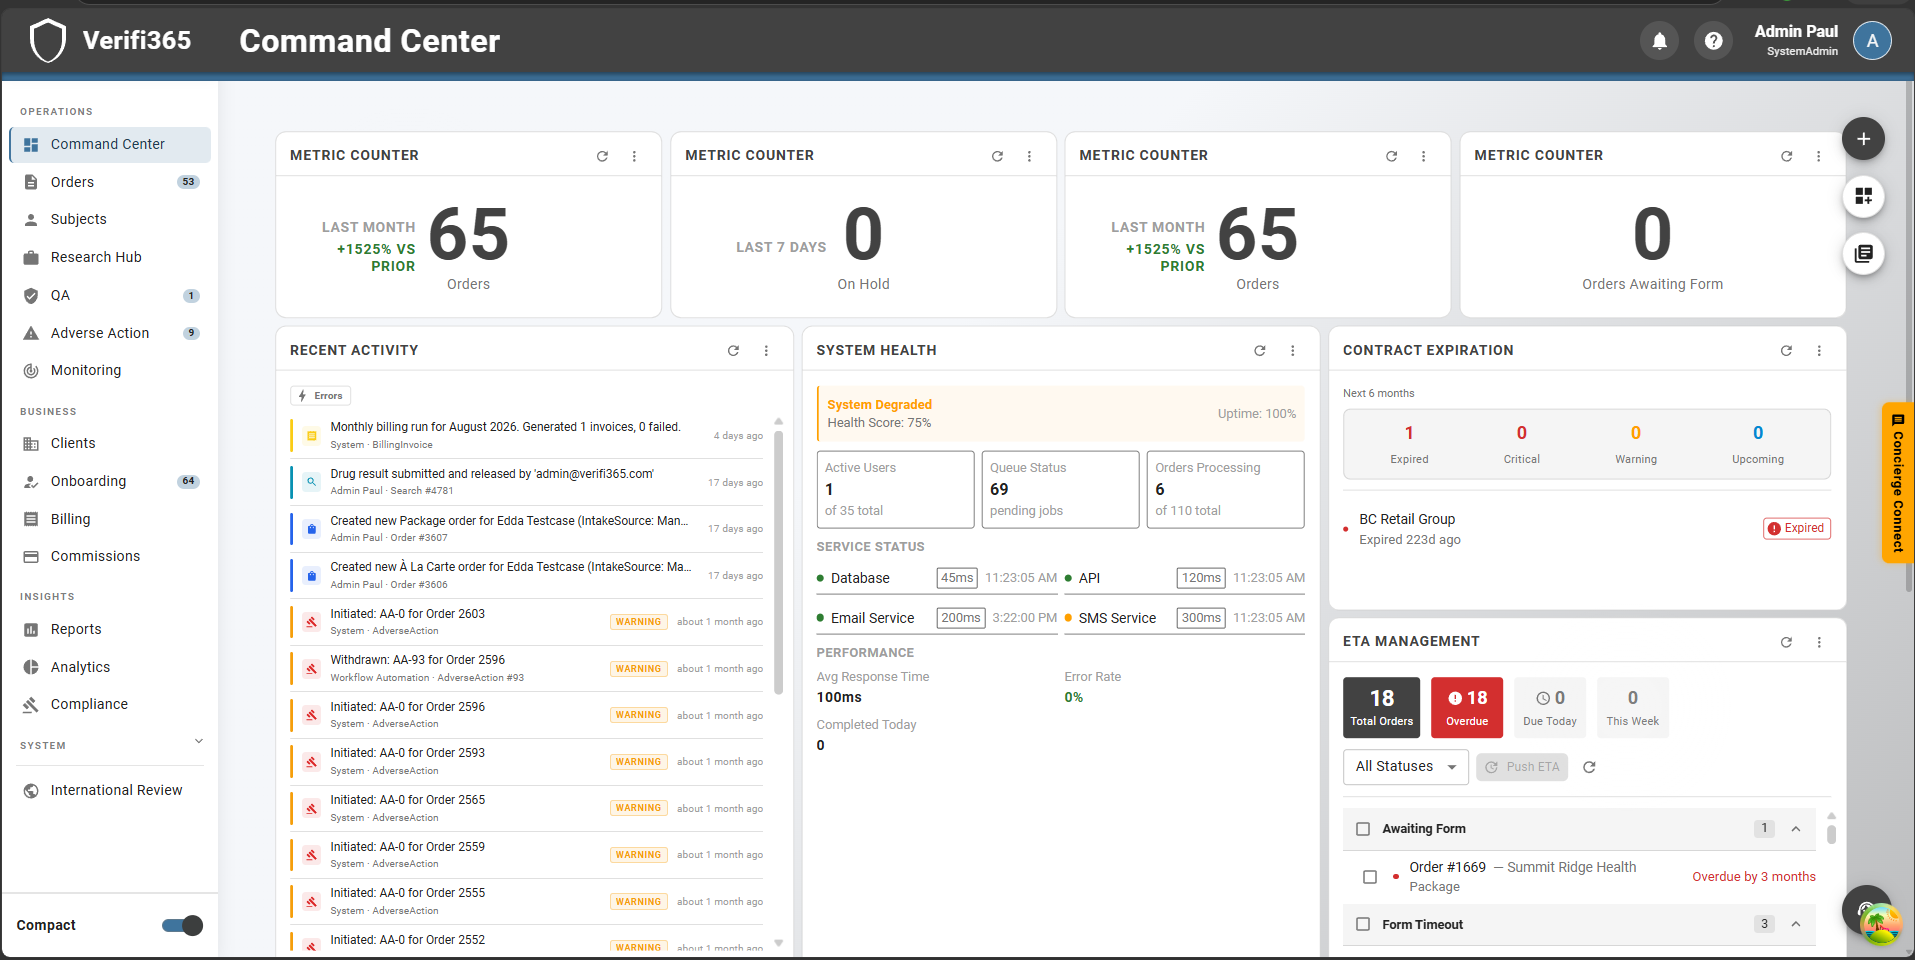Collapse the Awaiting Form group
The width and height of the screenshot is (1915, 960).
click(1796, 829)
